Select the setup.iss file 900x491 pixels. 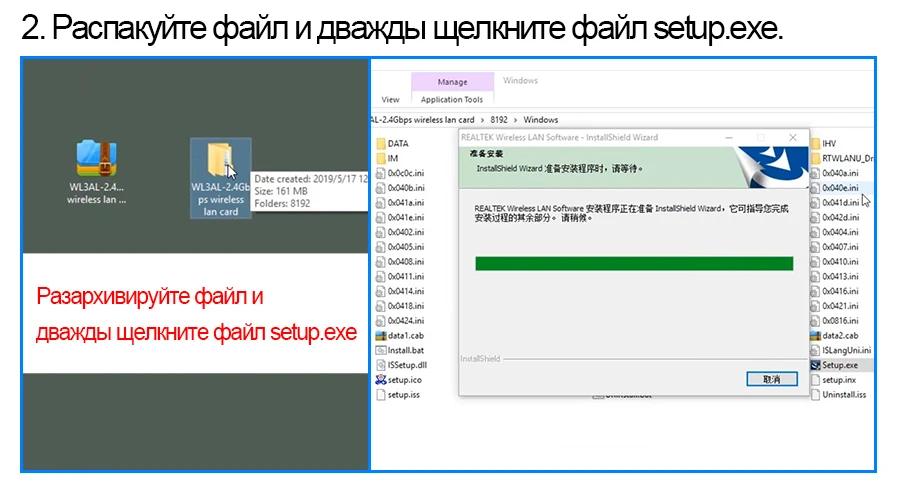[398, 395]
